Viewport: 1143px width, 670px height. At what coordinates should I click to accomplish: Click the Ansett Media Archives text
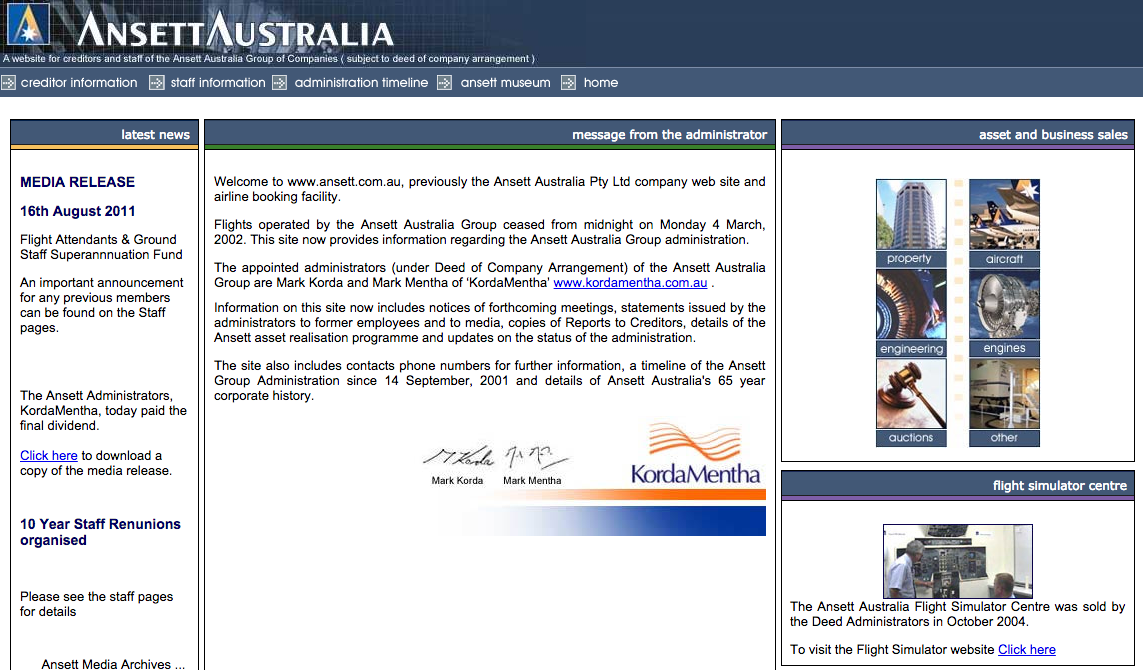pyautogui.click(x=113, y=663)
